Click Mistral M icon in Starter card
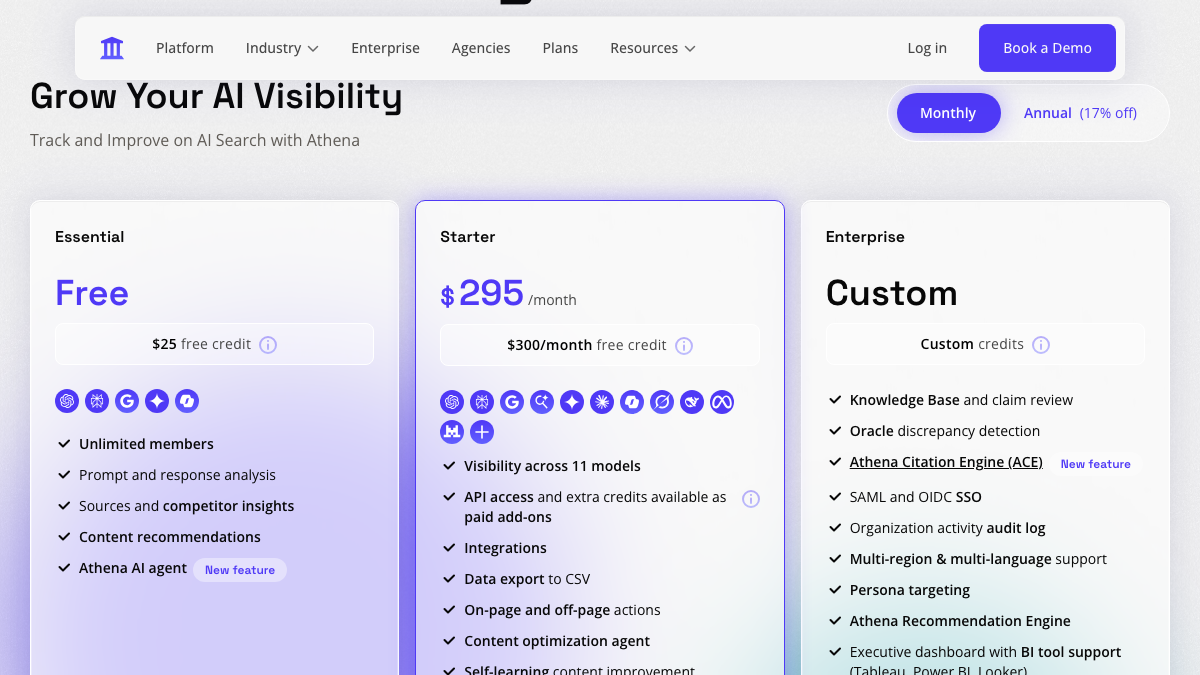This screenshot has width=1200, height=675. point(452,432)
